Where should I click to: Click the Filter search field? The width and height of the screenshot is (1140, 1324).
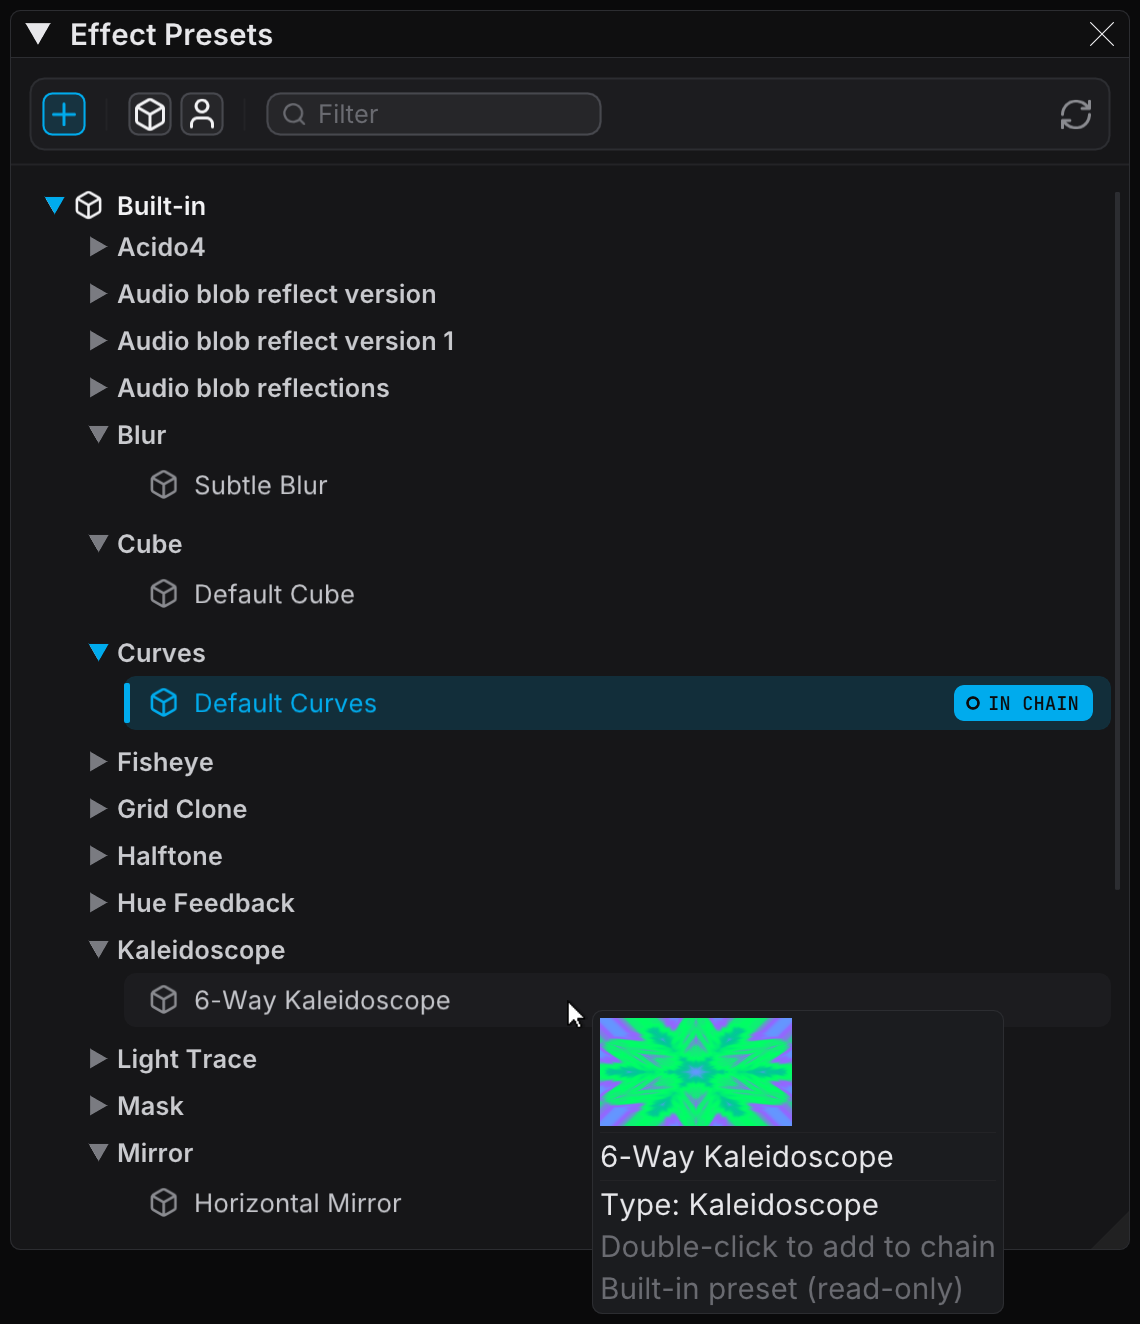coord(434,114)
